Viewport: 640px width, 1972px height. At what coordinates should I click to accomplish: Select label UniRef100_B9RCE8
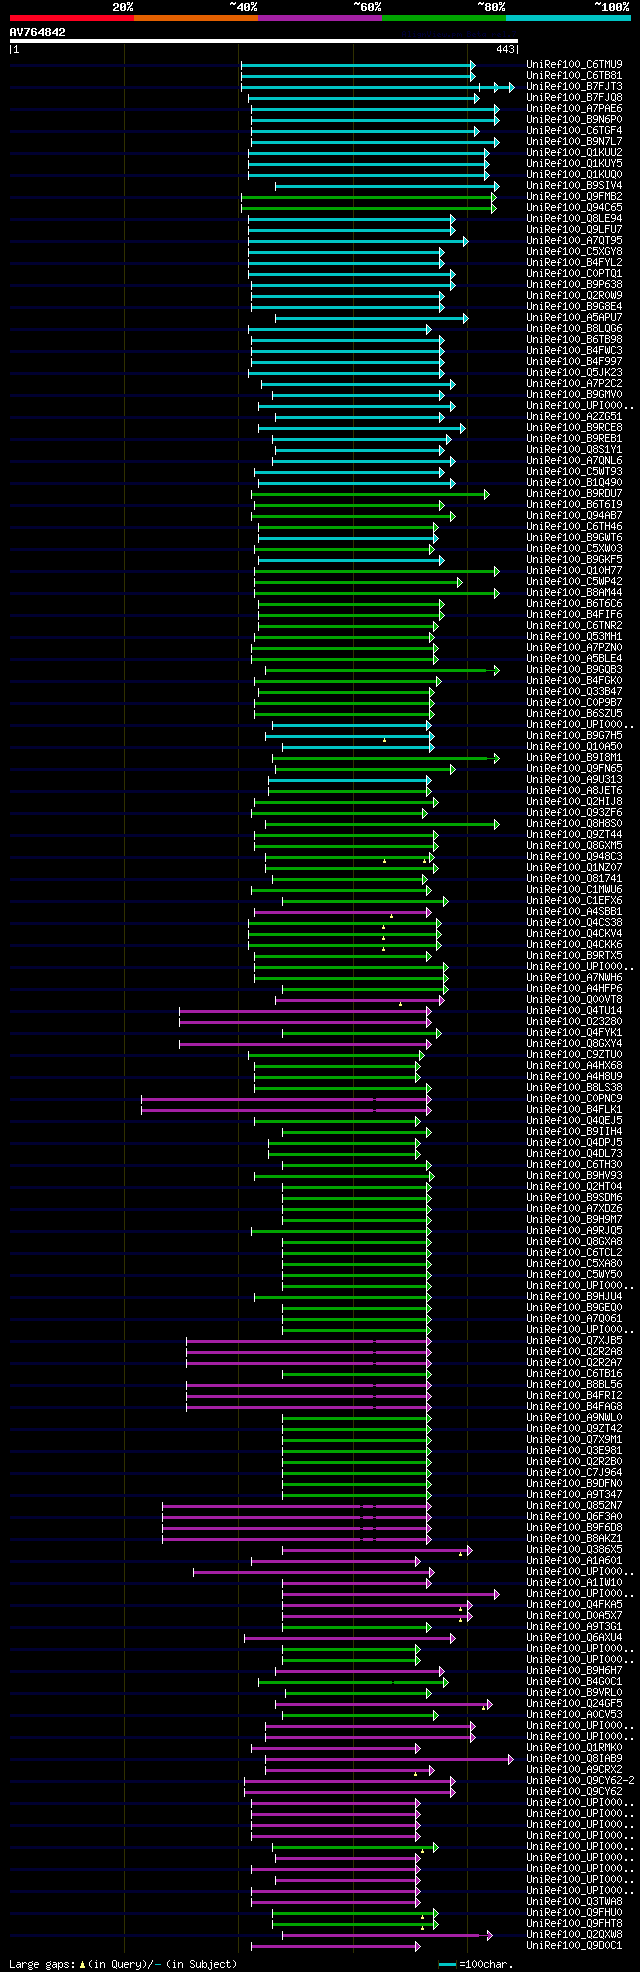tap(574, 427)
